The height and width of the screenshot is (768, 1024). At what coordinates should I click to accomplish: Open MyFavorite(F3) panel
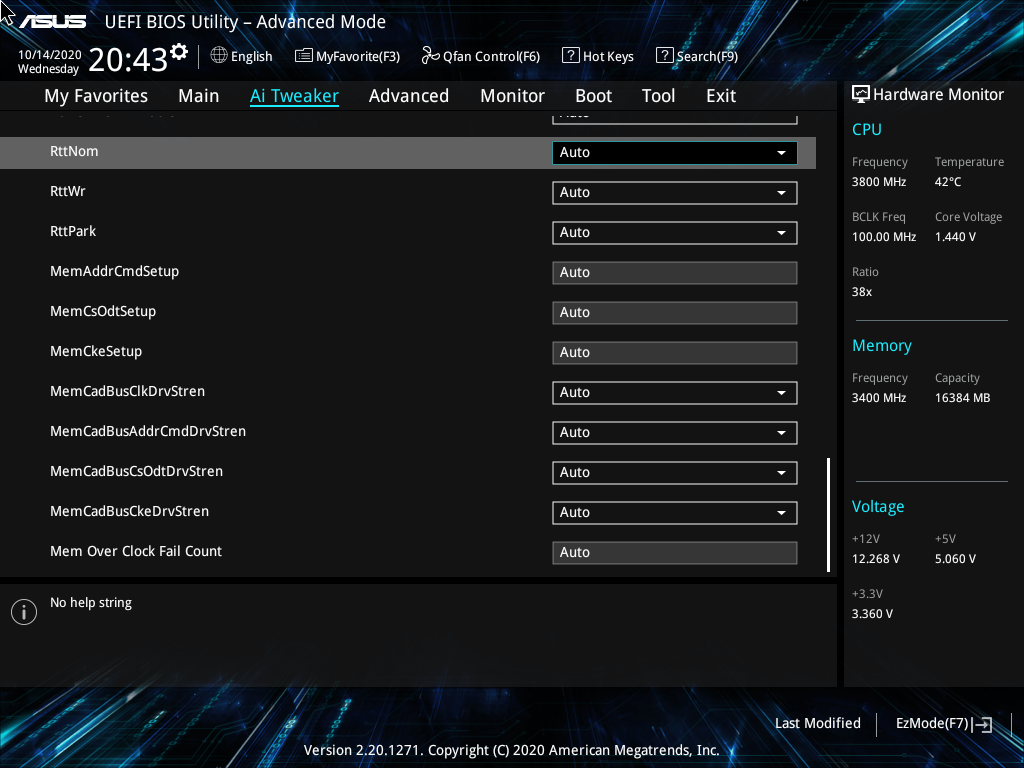[x=358, y=56]
